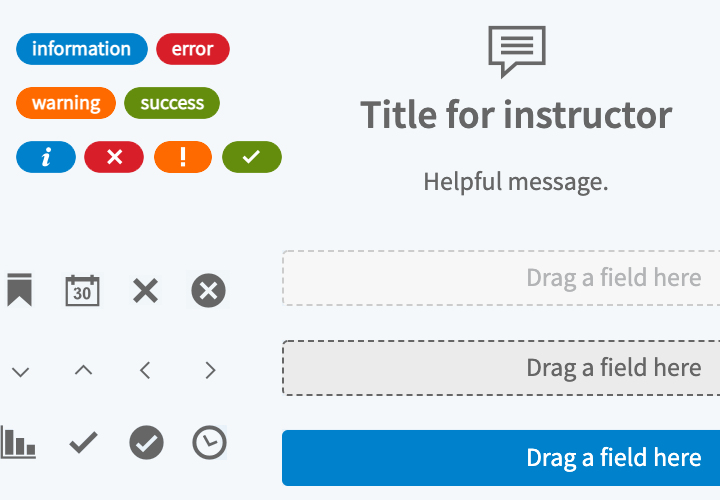
Task: Expand using the downward chevron
Action: 20,371
